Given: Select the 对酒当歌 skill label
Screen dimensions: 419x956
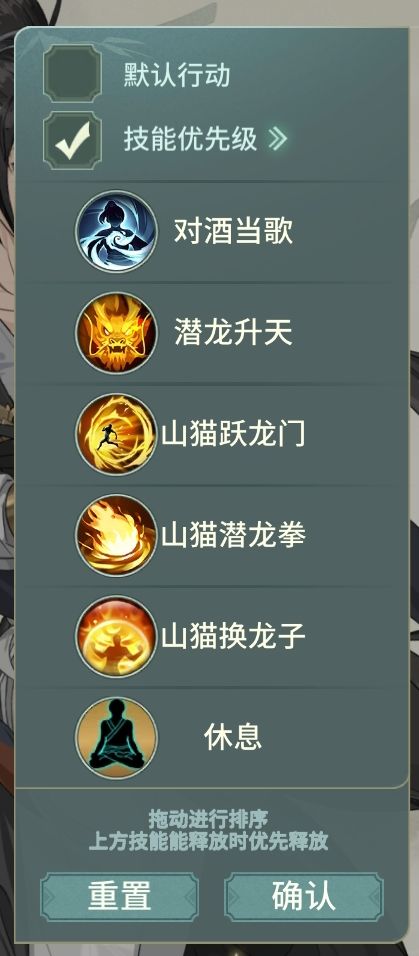Looking at the screenshot, I should pos(234,232).
